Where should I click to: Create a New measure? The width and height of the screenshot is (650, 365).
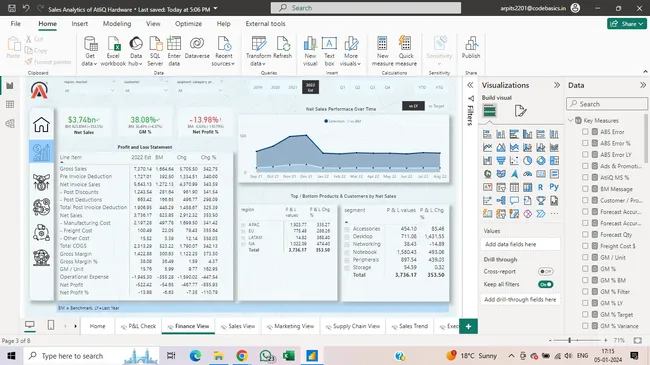coord(382,51)
